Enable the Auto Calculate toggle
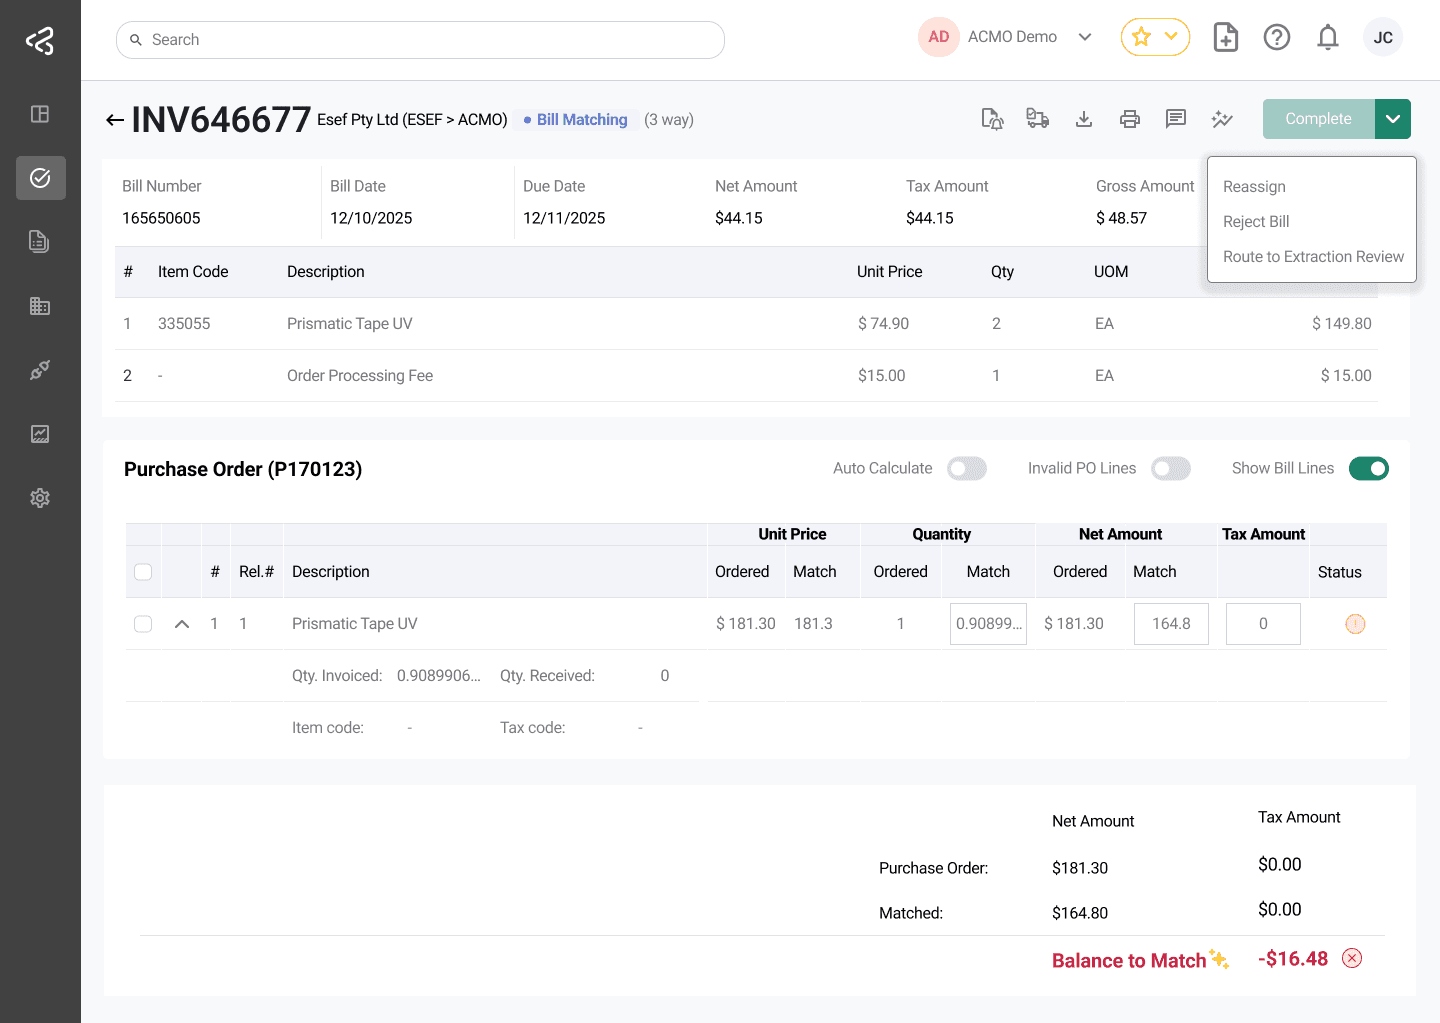1440x1023 pixels. (x=966, y=468)
